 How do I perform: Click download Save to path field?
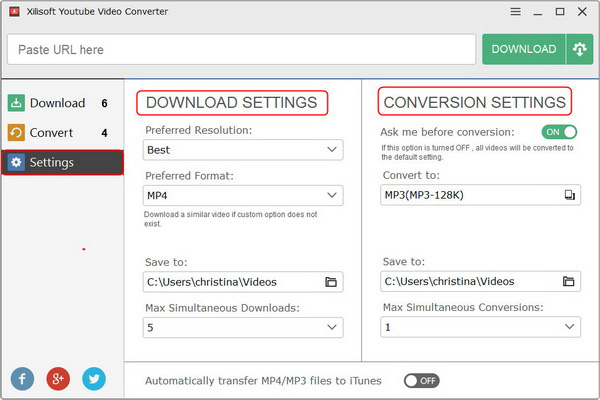[243, 282]
